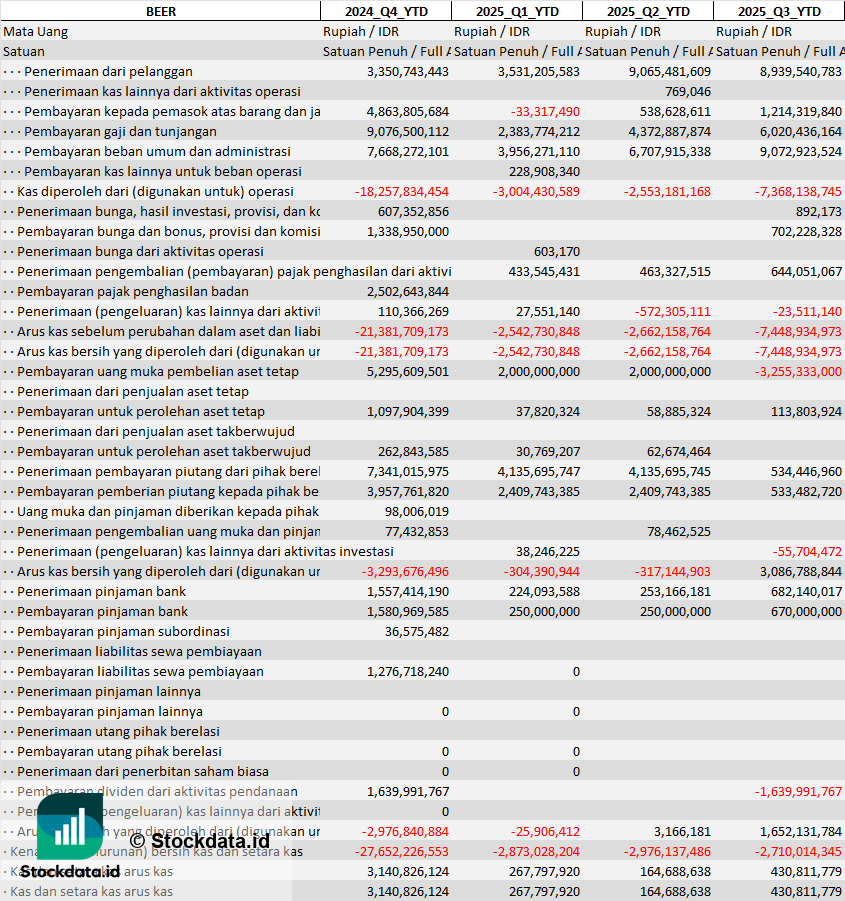Click the Satuan row label
This screenshot has height=901, width=845.
click(x=24, y=52)
